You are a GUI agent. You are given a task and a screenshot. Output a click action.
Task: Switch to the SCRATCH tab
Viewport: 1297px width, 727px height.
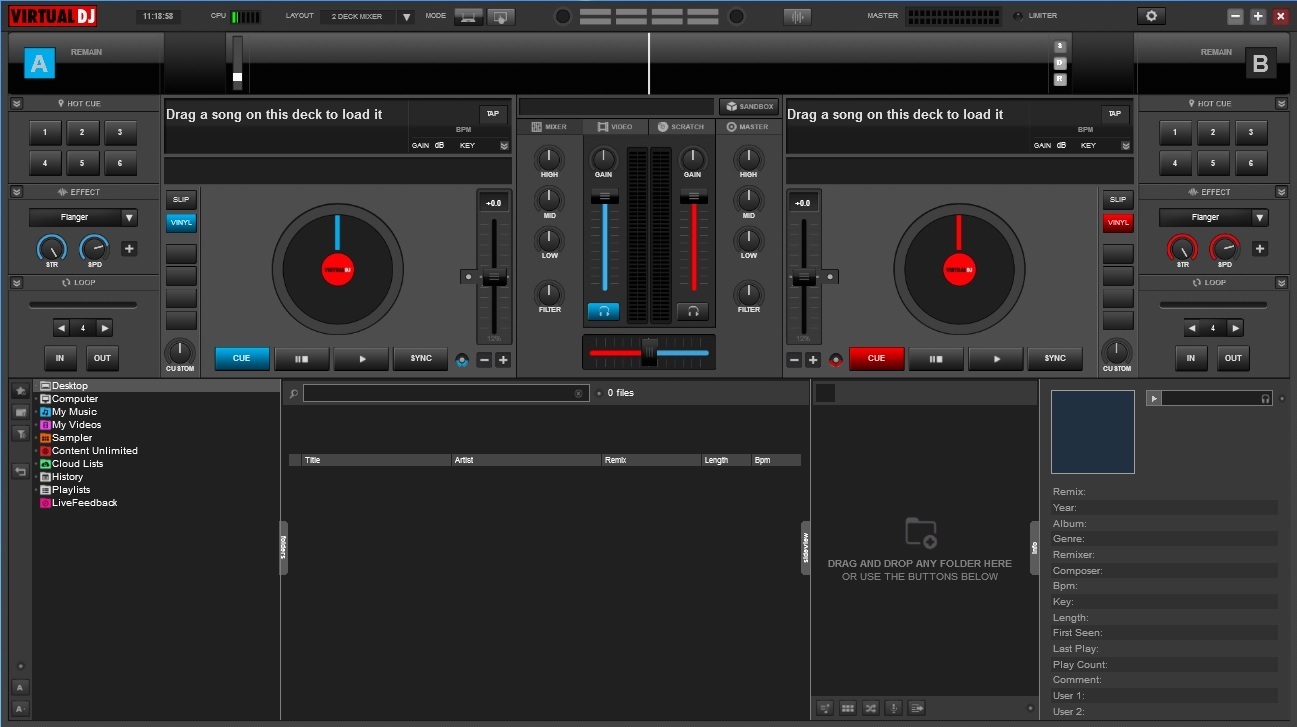(x=681, y=127)
